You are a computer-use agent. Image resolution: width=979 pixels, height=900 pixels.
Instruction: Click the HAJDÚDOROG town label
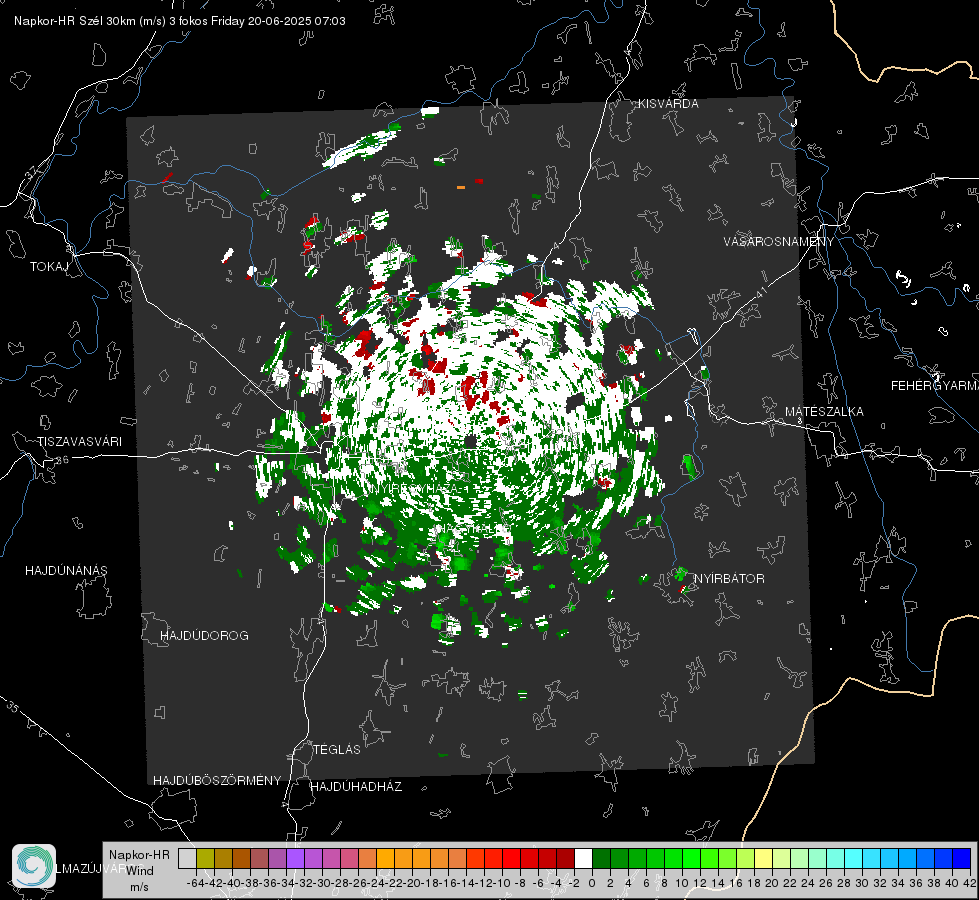pyautogui.click(x=204, y=635)
